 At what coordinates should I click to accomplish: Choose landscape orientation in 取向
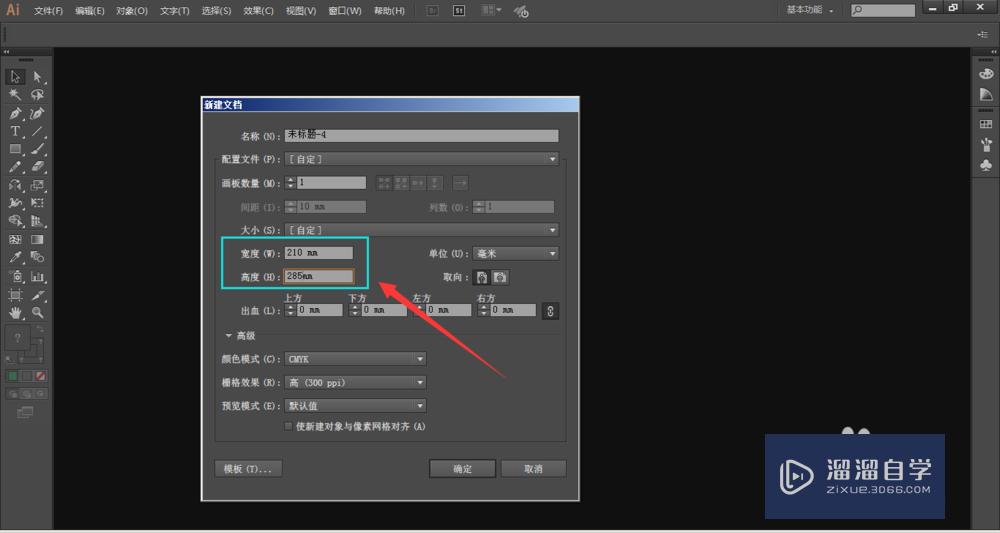[x=501, y=277]
